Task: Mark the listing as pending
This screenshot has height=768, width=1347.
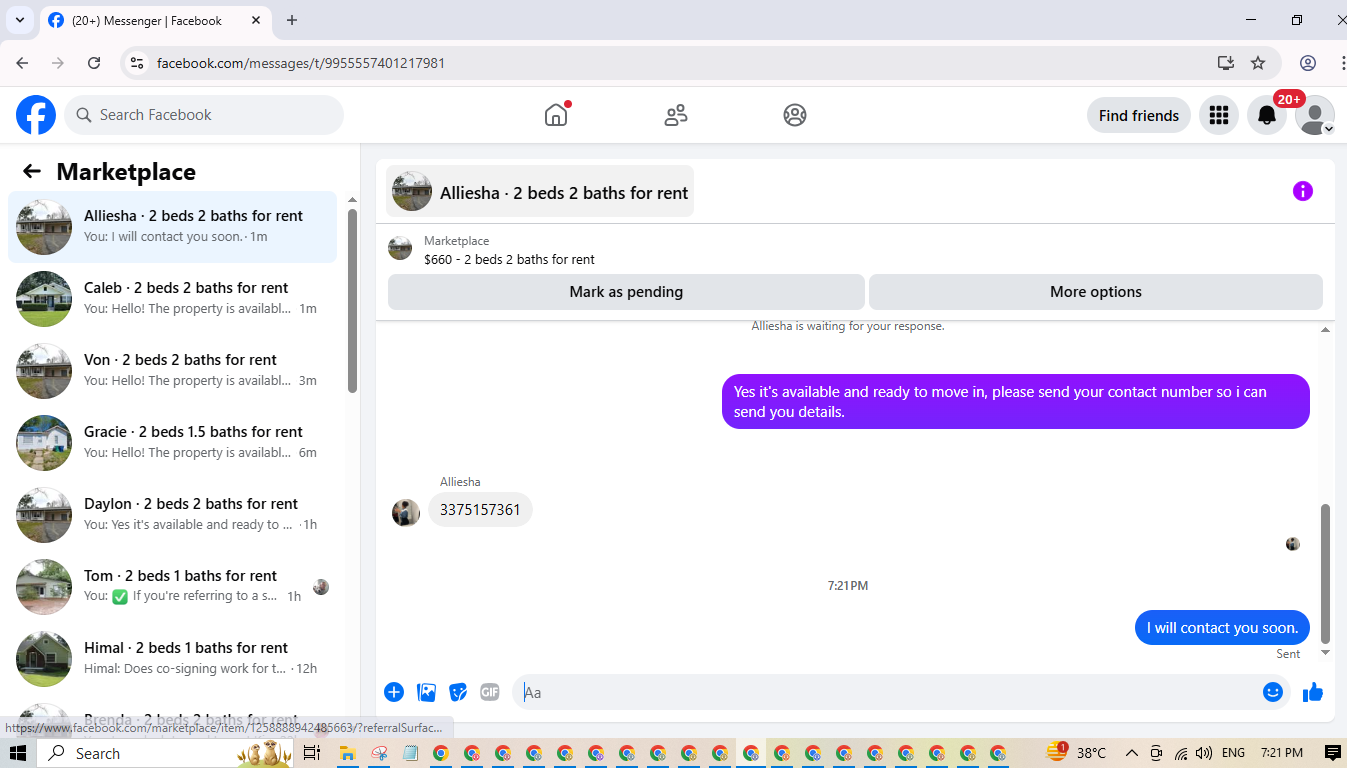Action: (626, 292)
